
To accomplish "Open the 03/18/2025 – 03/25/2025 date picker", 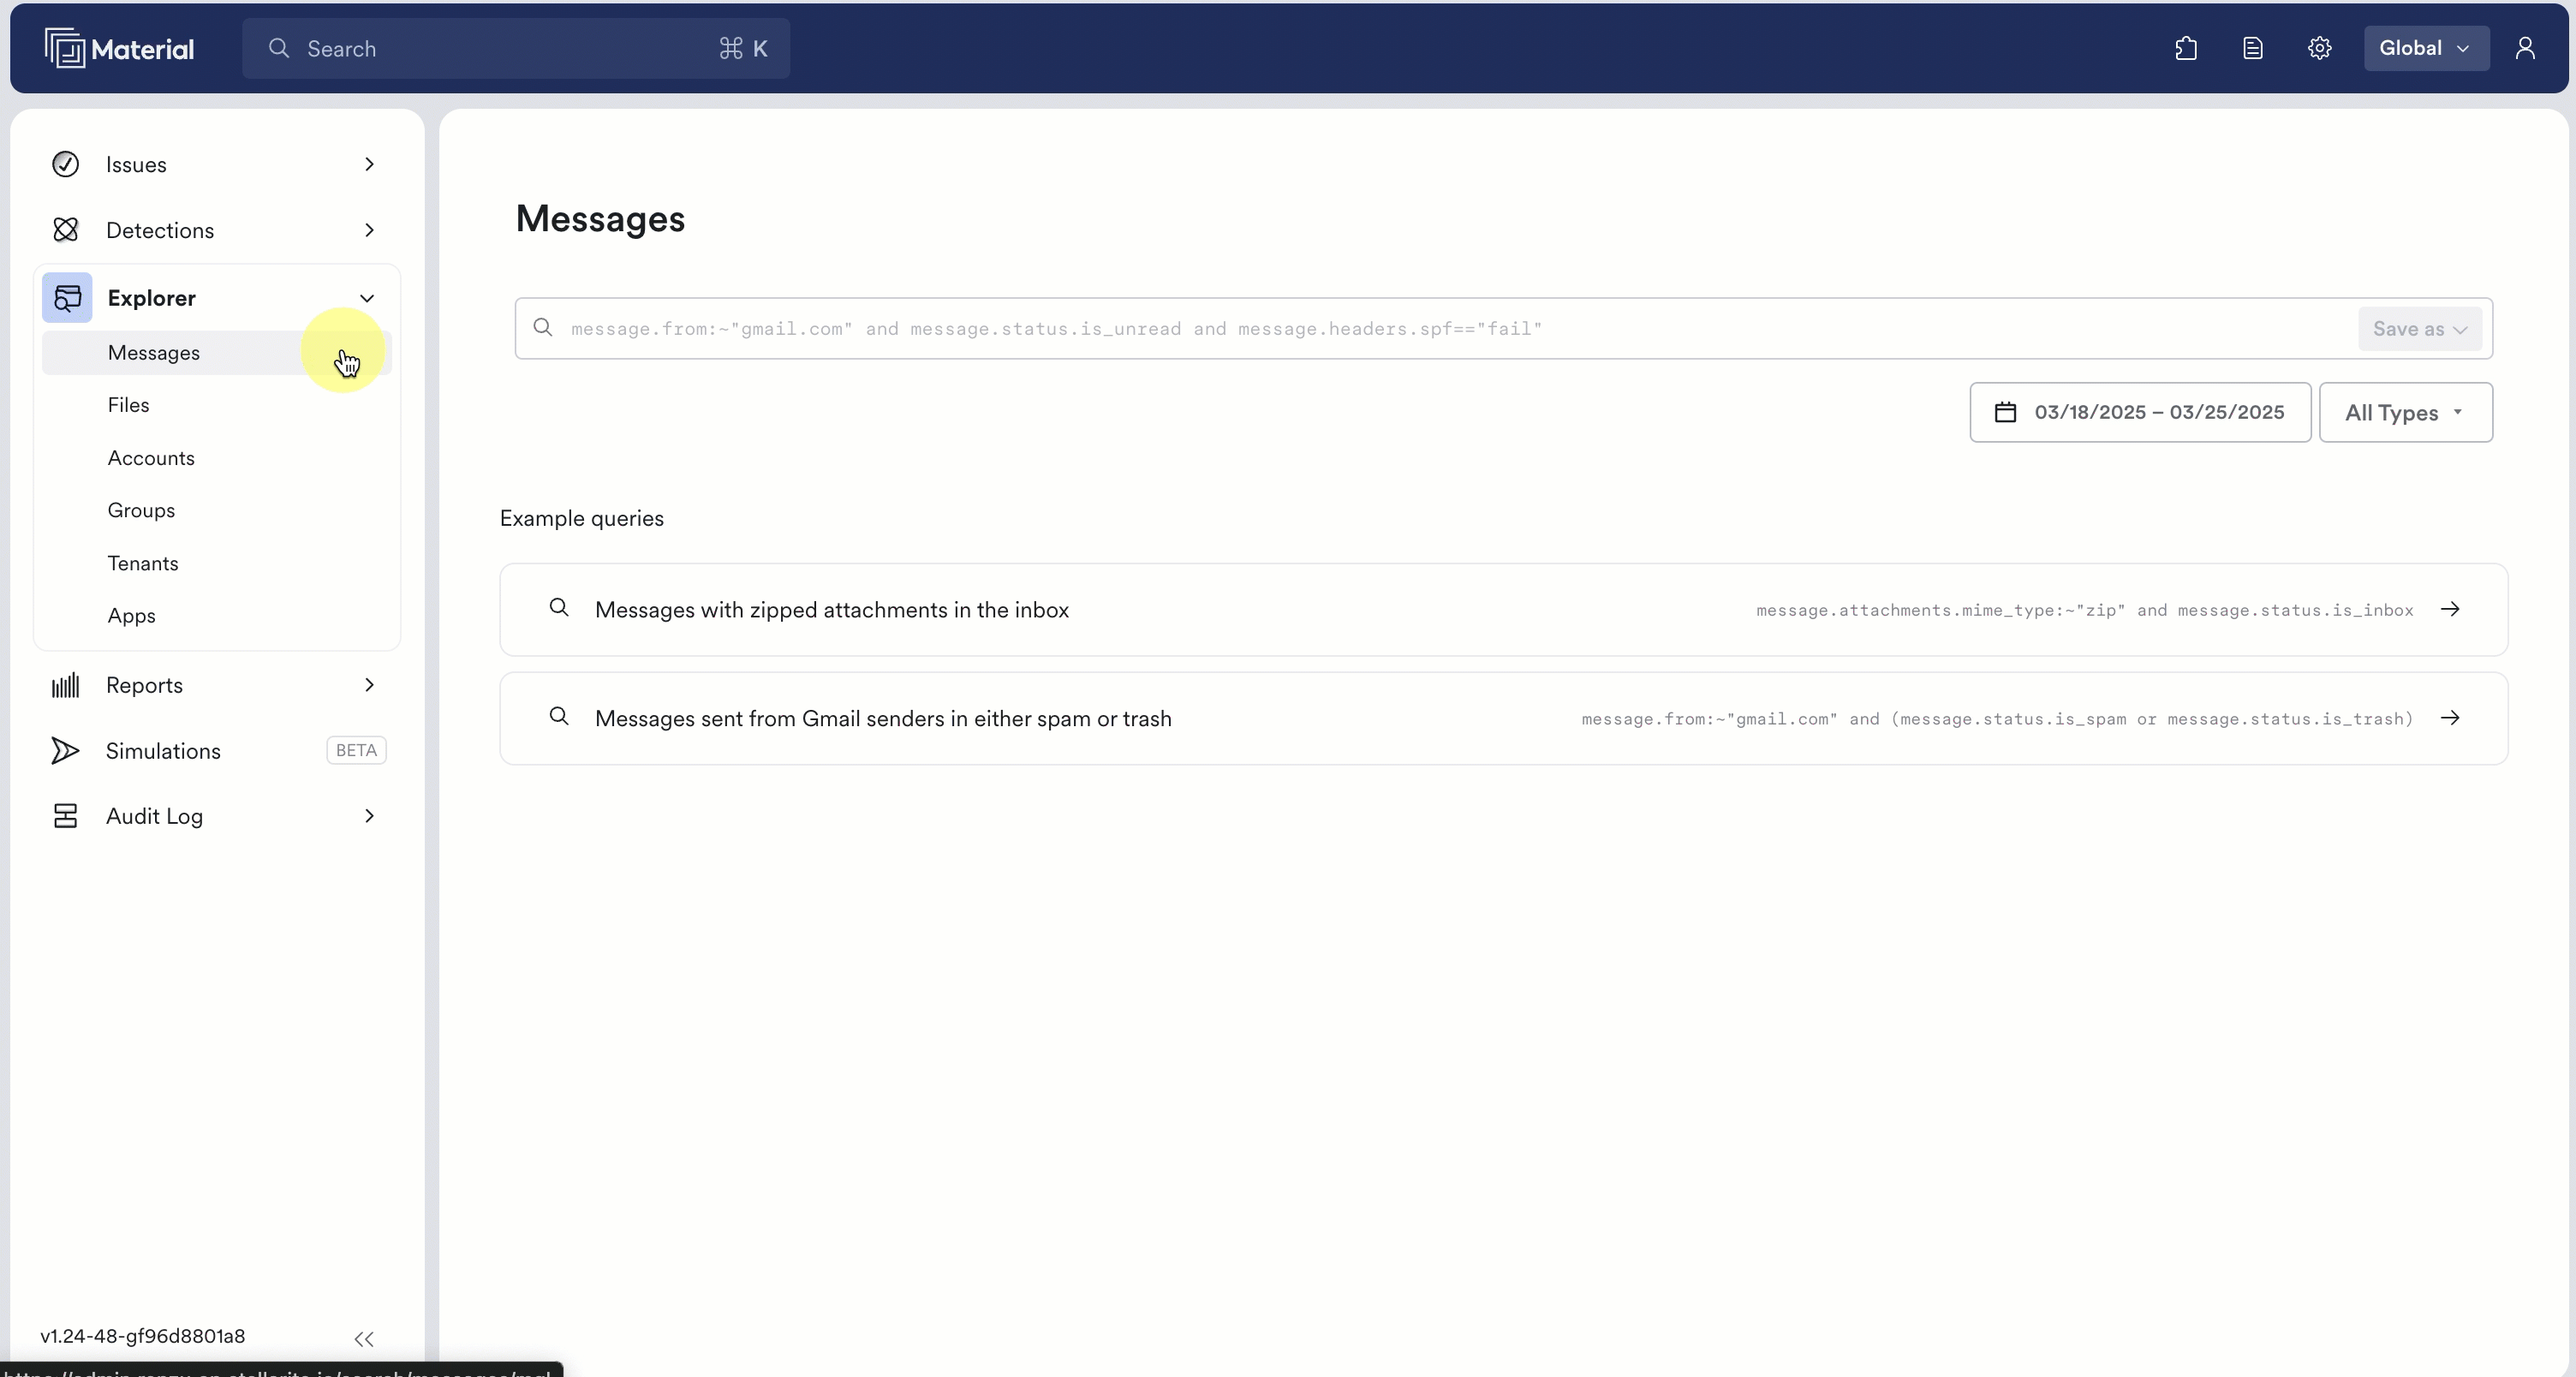I will pyautogui.click(x=2140, y=412).
